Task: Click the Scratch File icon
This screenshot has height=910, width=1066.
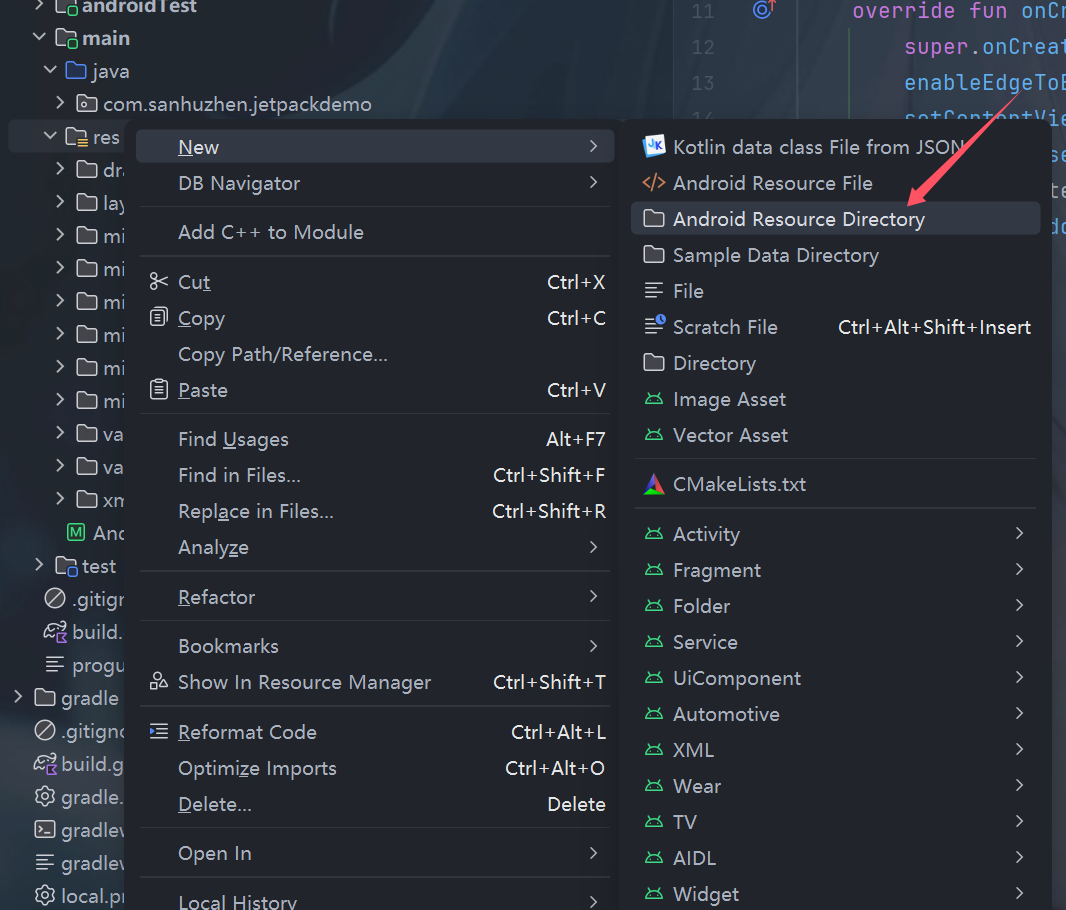Action: click(x=654, y=327)
